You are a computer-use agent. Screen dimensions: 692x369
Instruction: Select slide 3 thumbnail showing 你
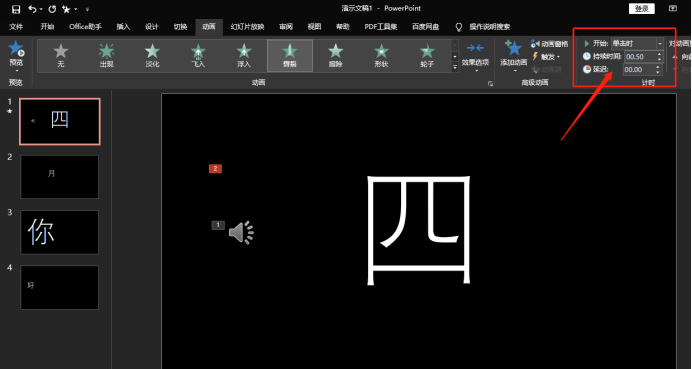[60, 232]
